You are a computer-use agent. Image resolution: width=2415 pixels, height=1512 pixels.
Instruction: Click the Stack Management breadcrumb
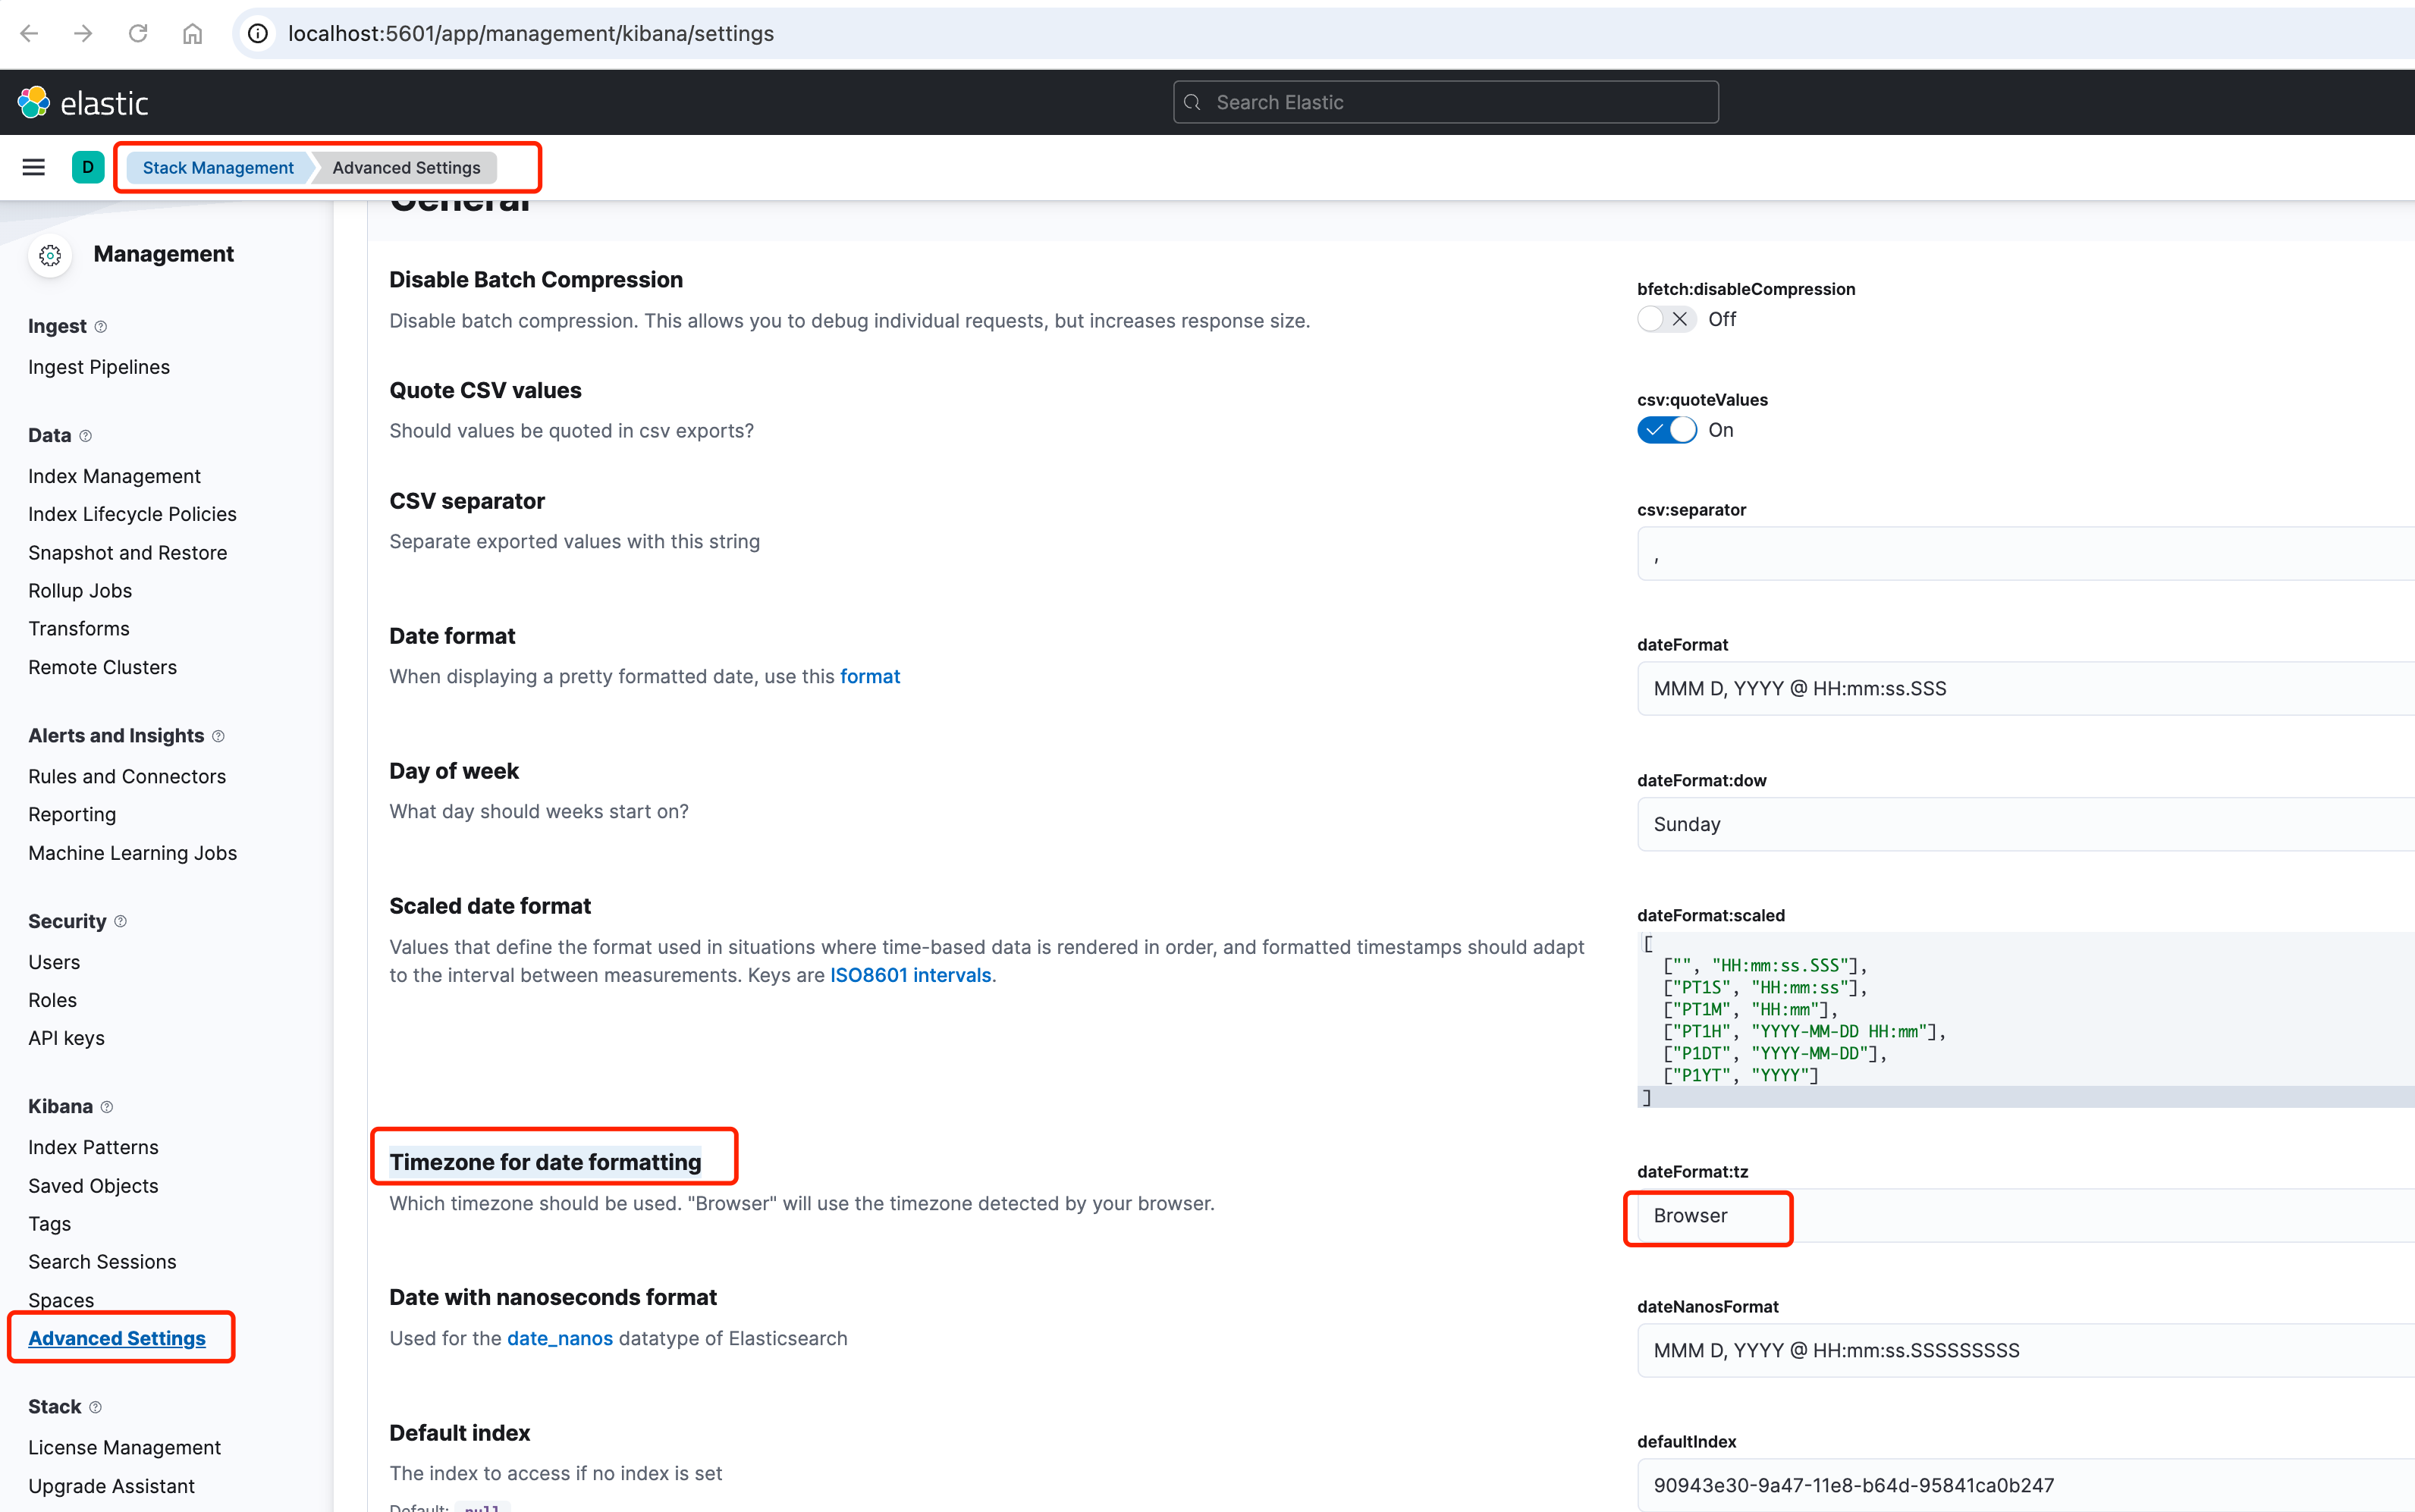217,167
